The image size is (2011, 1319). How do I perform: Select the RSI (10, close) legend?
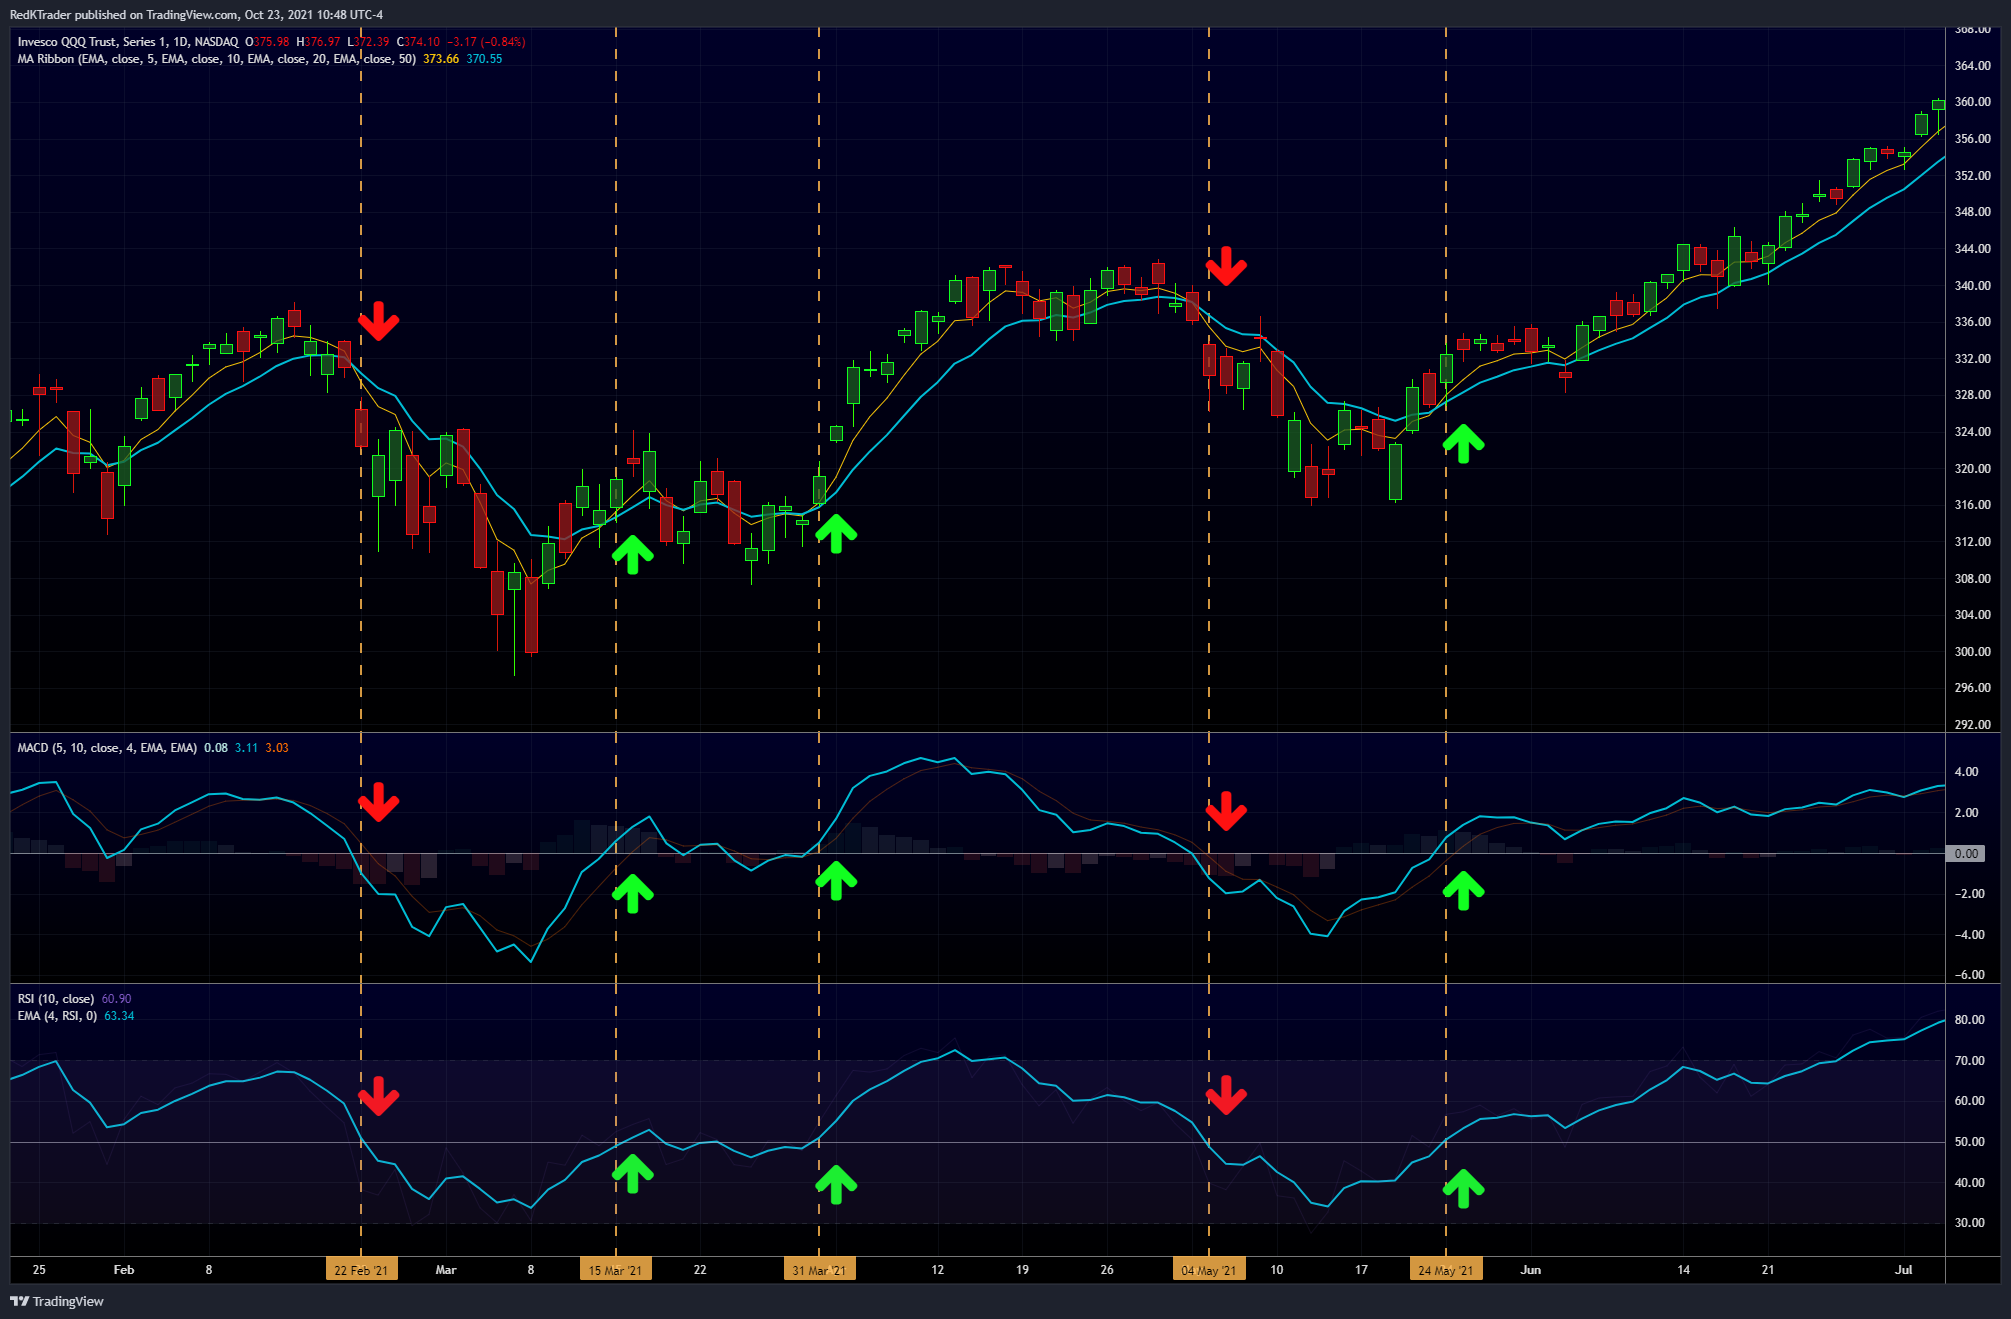pyautogui.click(x=56, y=999)
